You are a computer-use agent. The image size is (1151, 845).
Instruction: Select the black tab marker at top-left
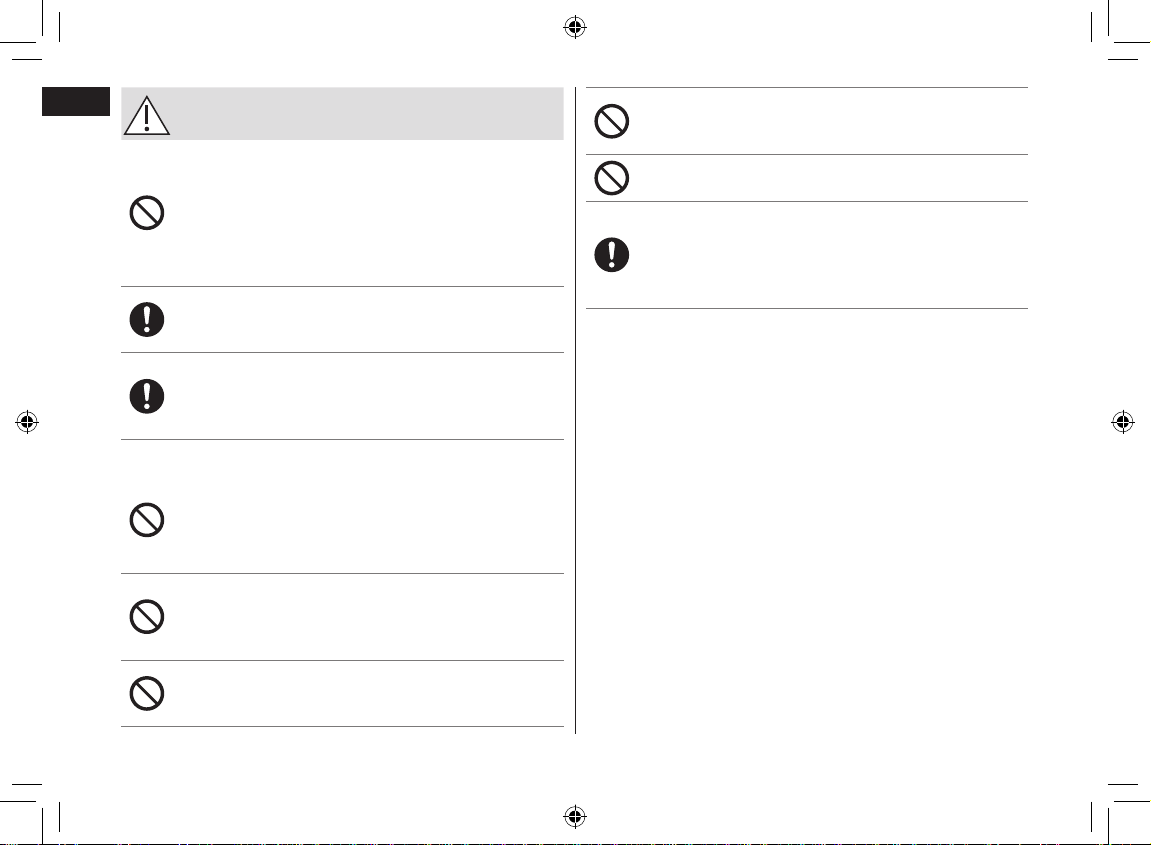click(76, 101)
